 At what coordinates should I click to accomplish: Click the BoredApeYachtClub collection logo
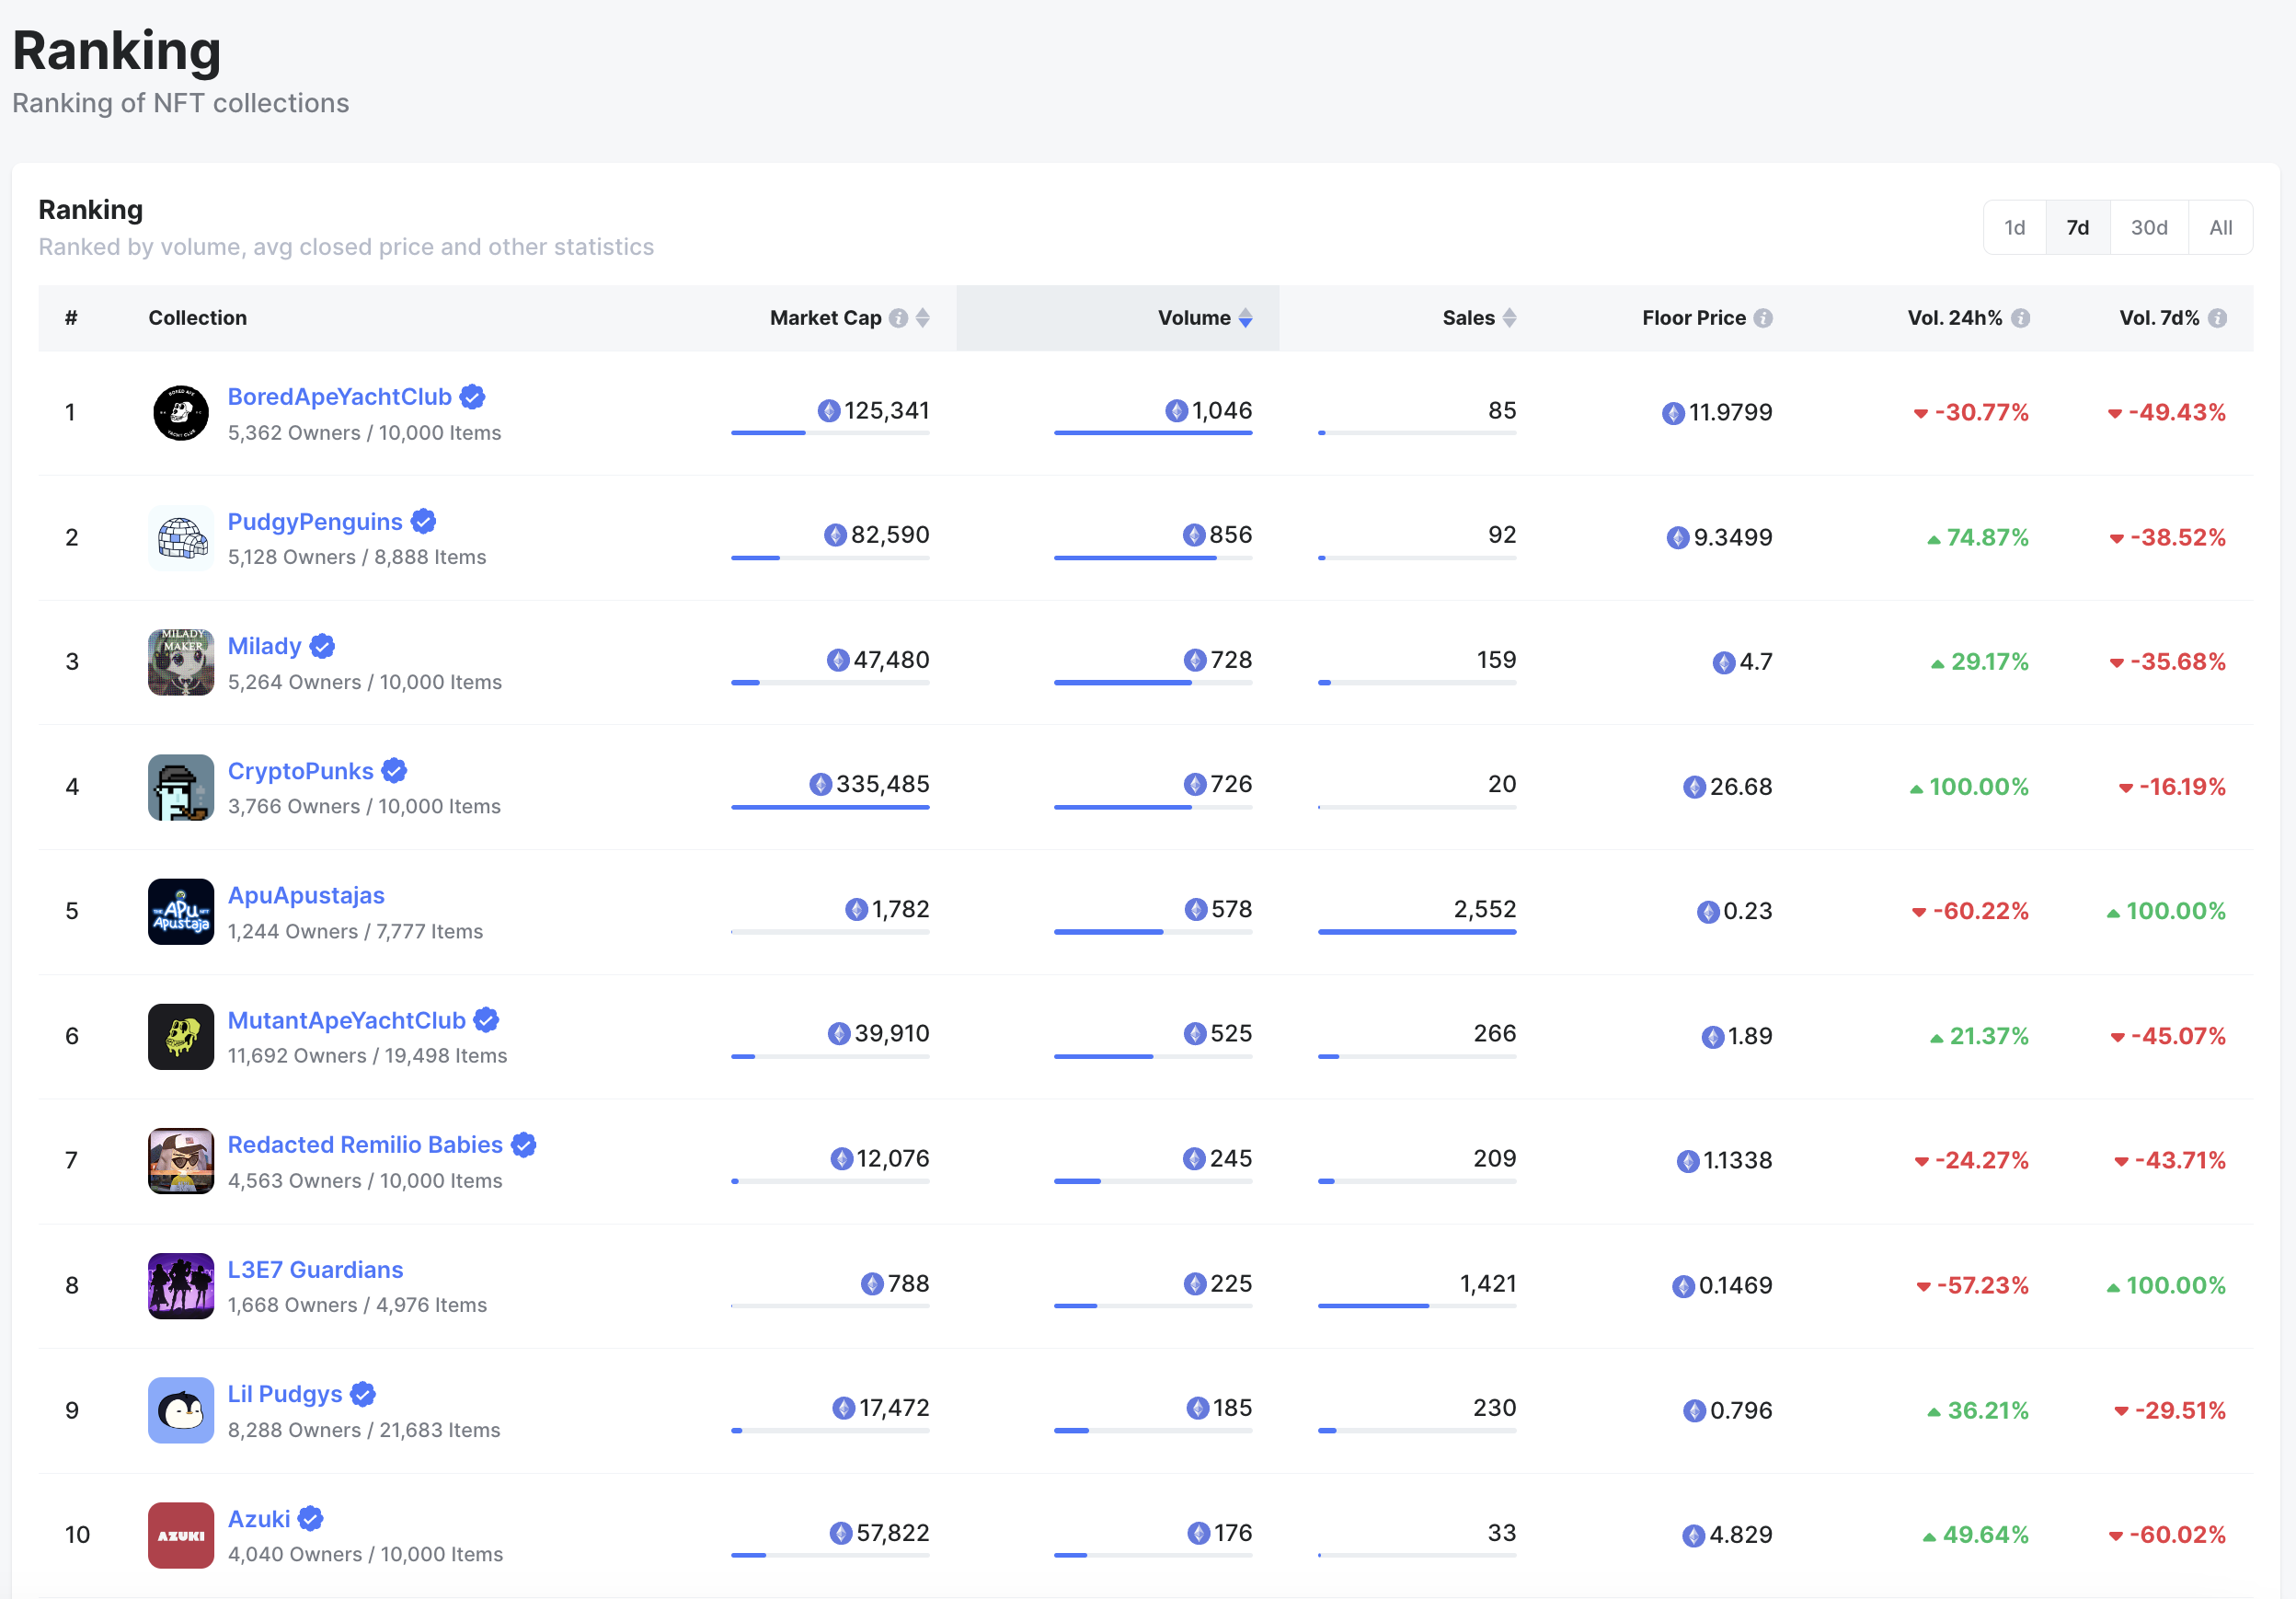point(181,413)
